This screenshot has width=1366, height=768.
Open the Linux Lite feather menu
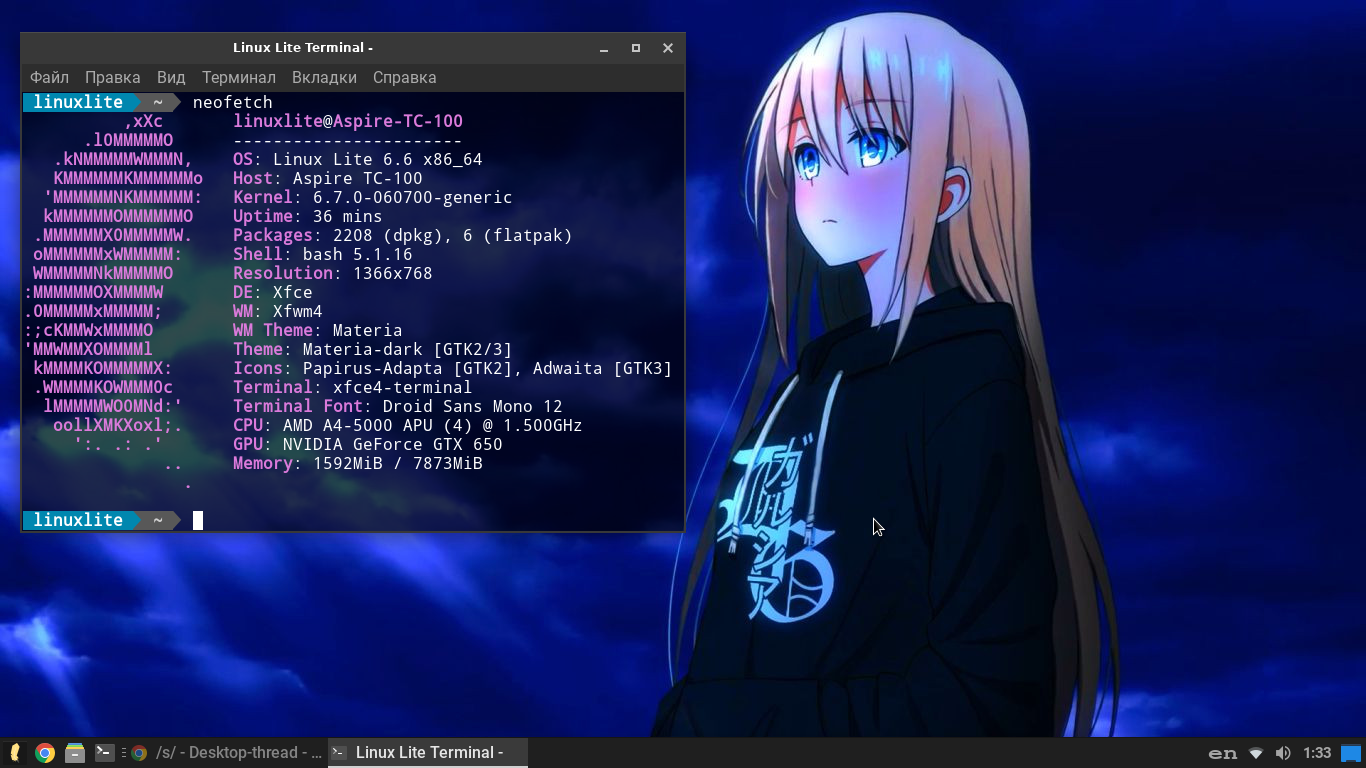[x=15, y=753]
